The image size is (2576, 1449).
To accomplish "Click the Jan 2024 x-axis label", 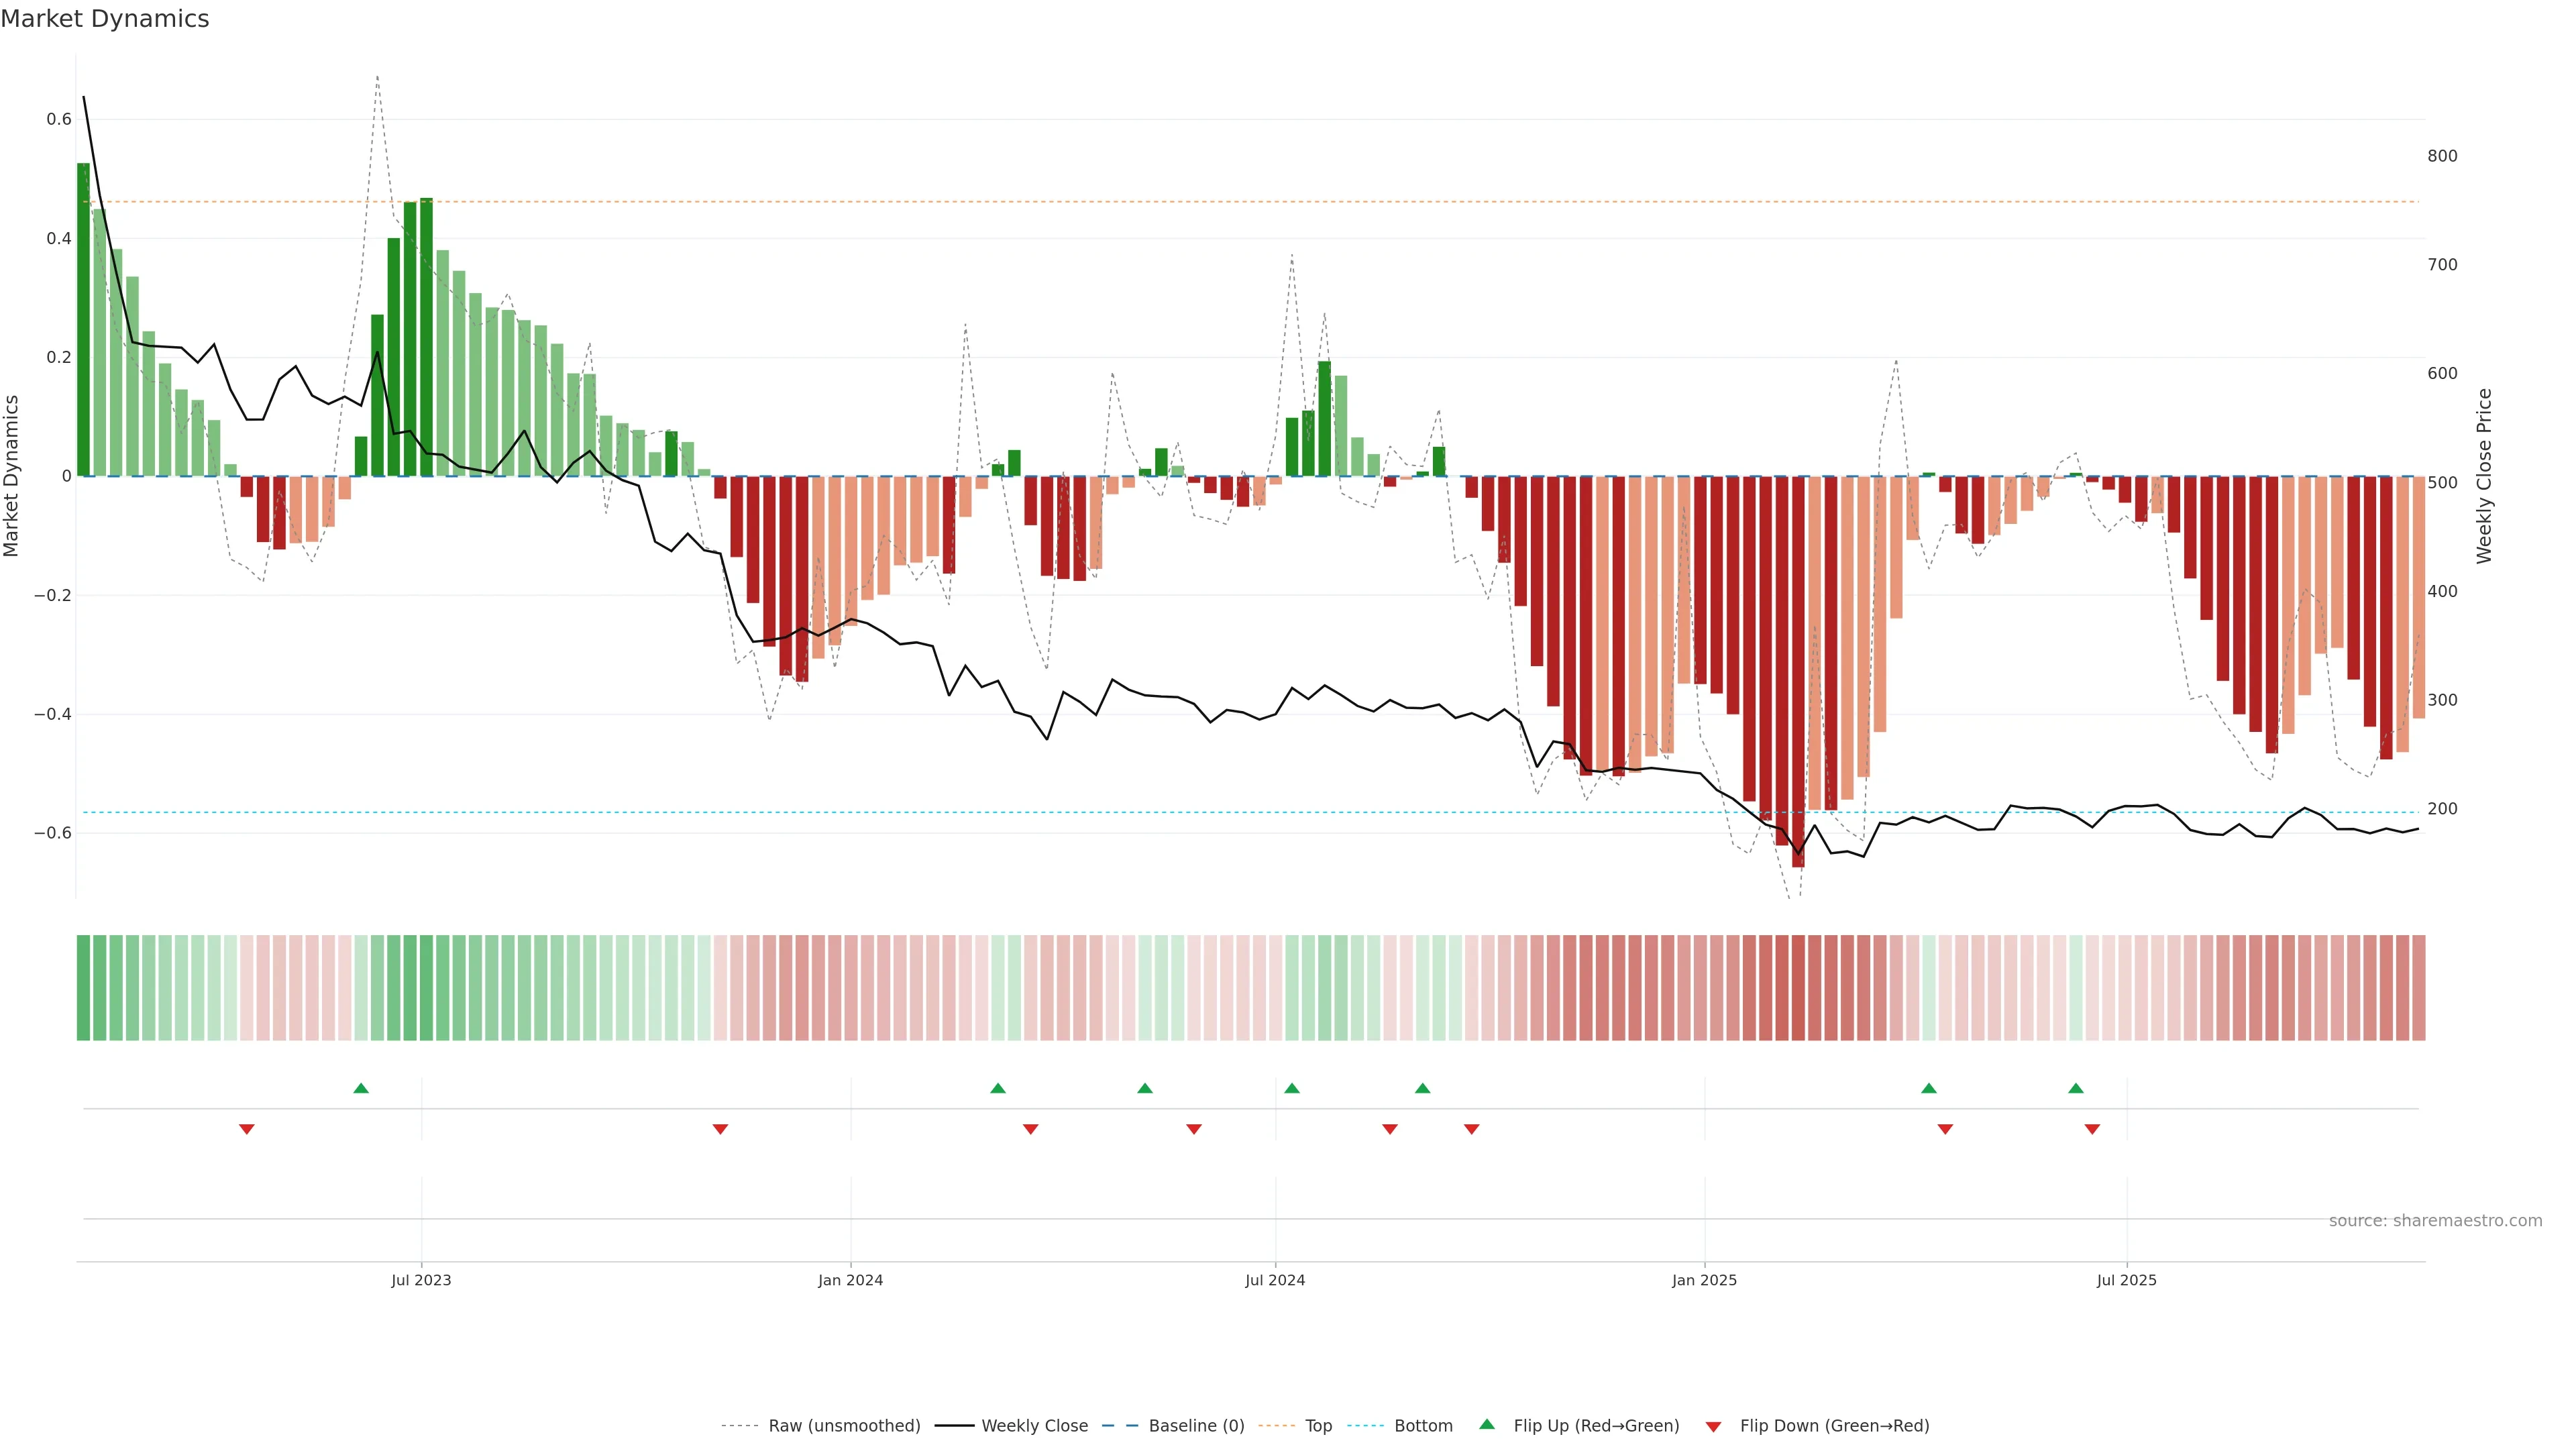I will pyautogui.click(x=850, y=1280).
